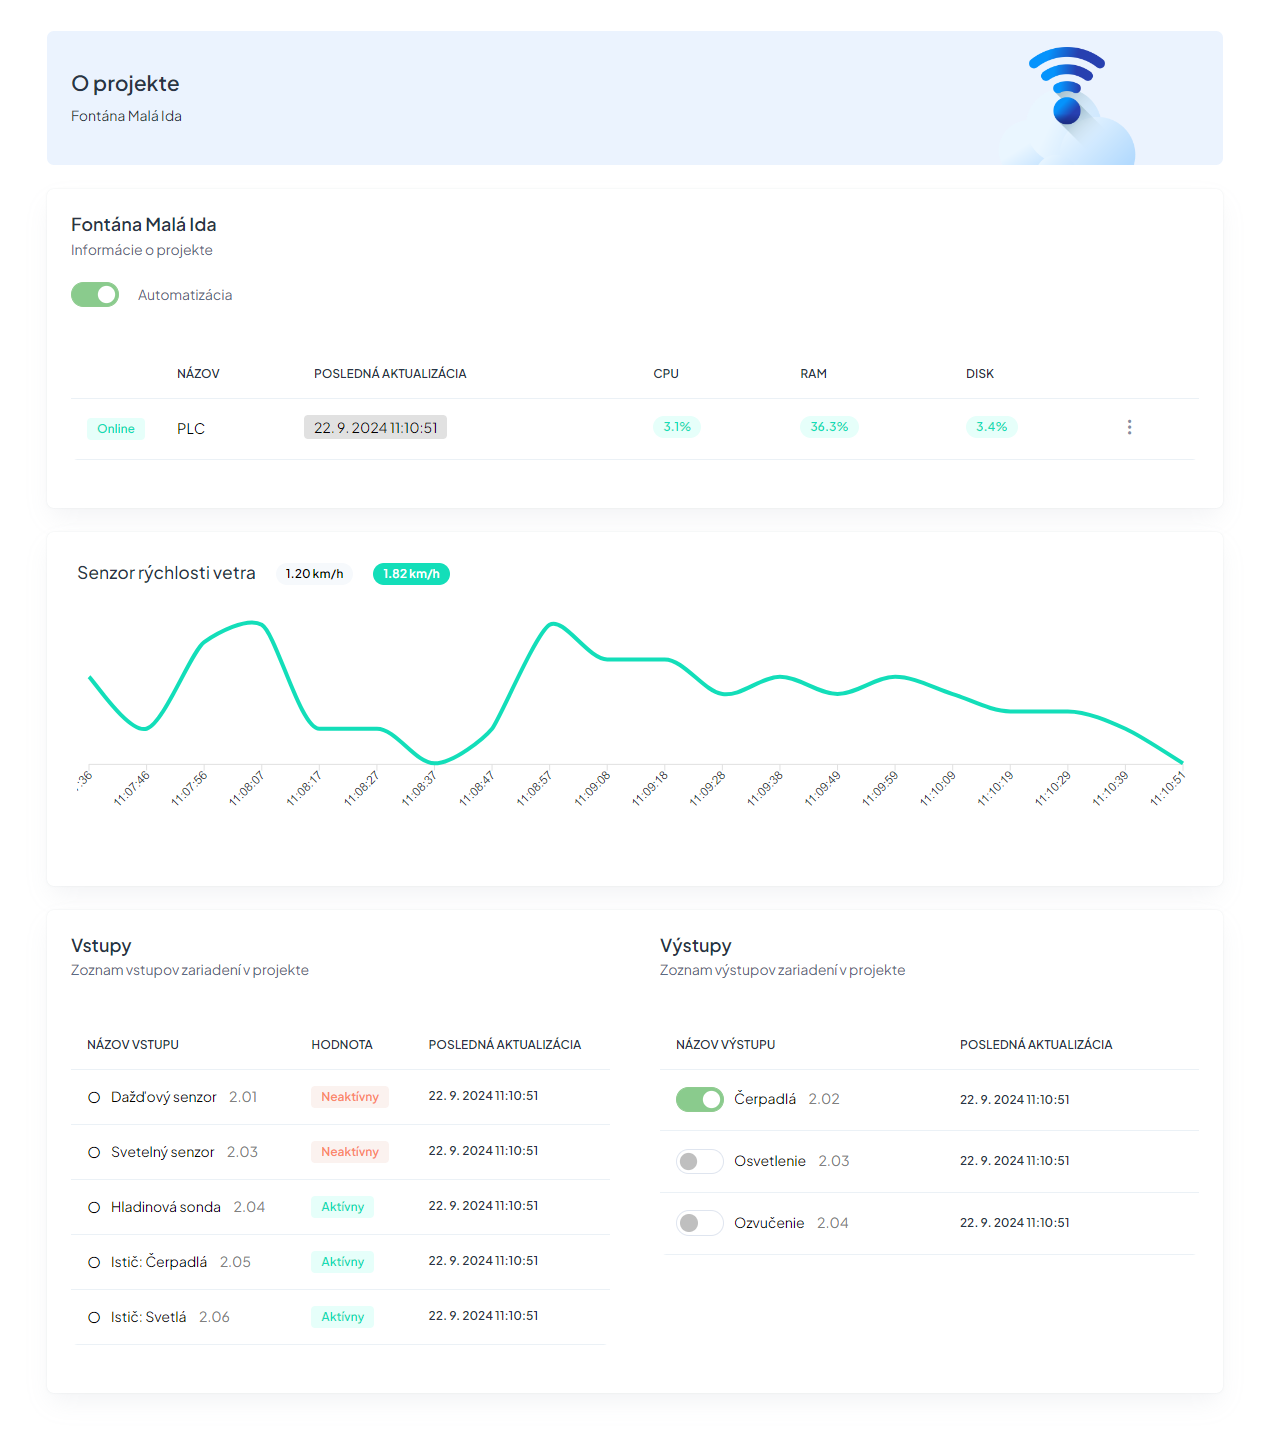Select the Hladinová sonda input name

(166, 1207)
